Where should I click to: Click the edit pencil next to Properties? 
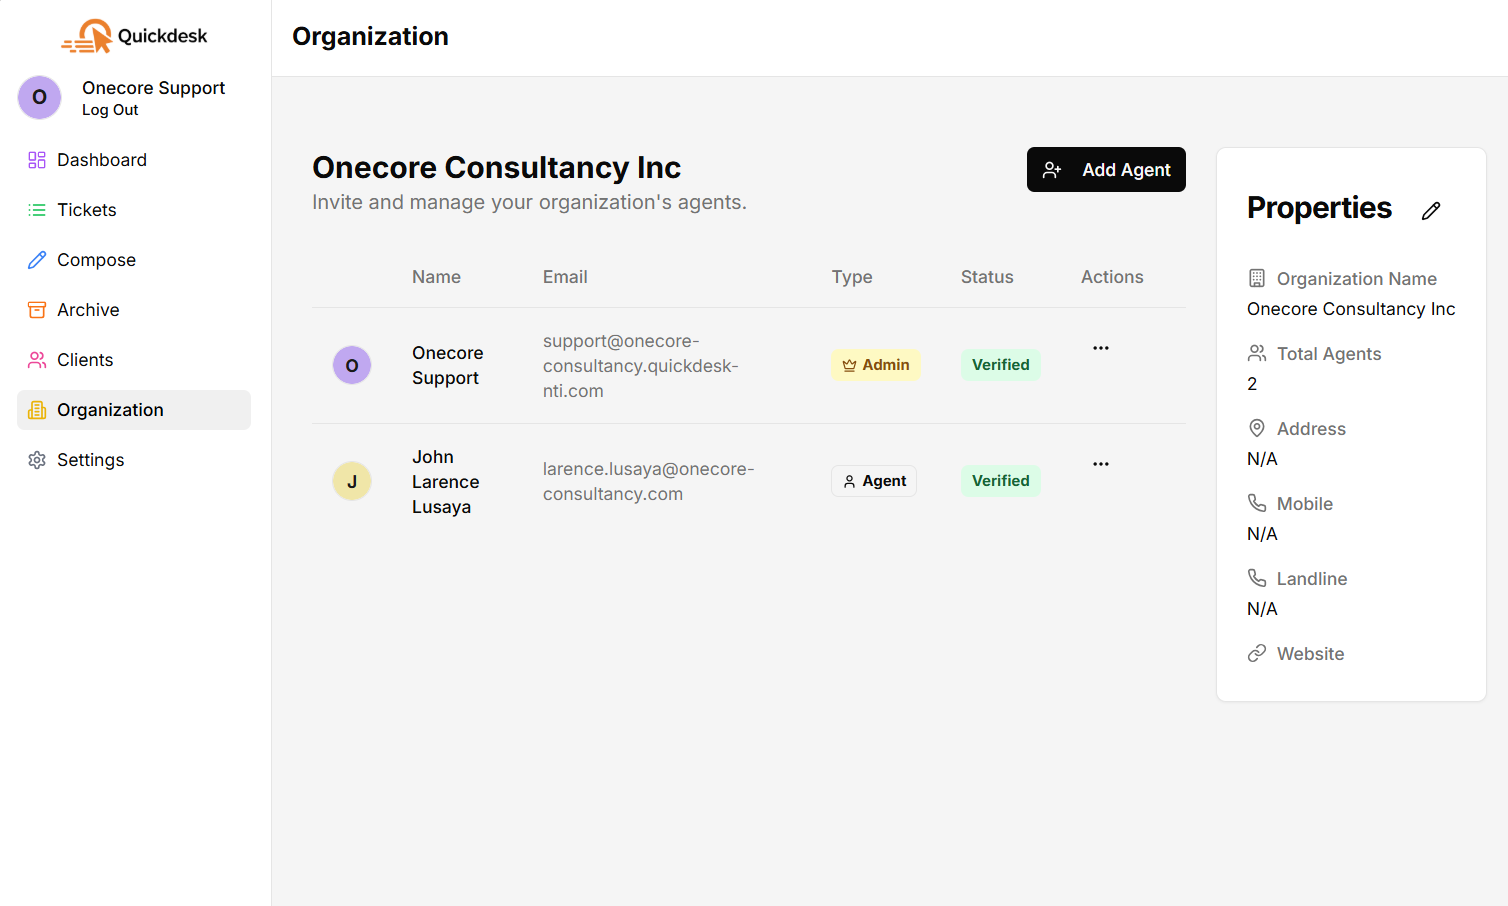pyautogui.click(x=1430, y=210)
